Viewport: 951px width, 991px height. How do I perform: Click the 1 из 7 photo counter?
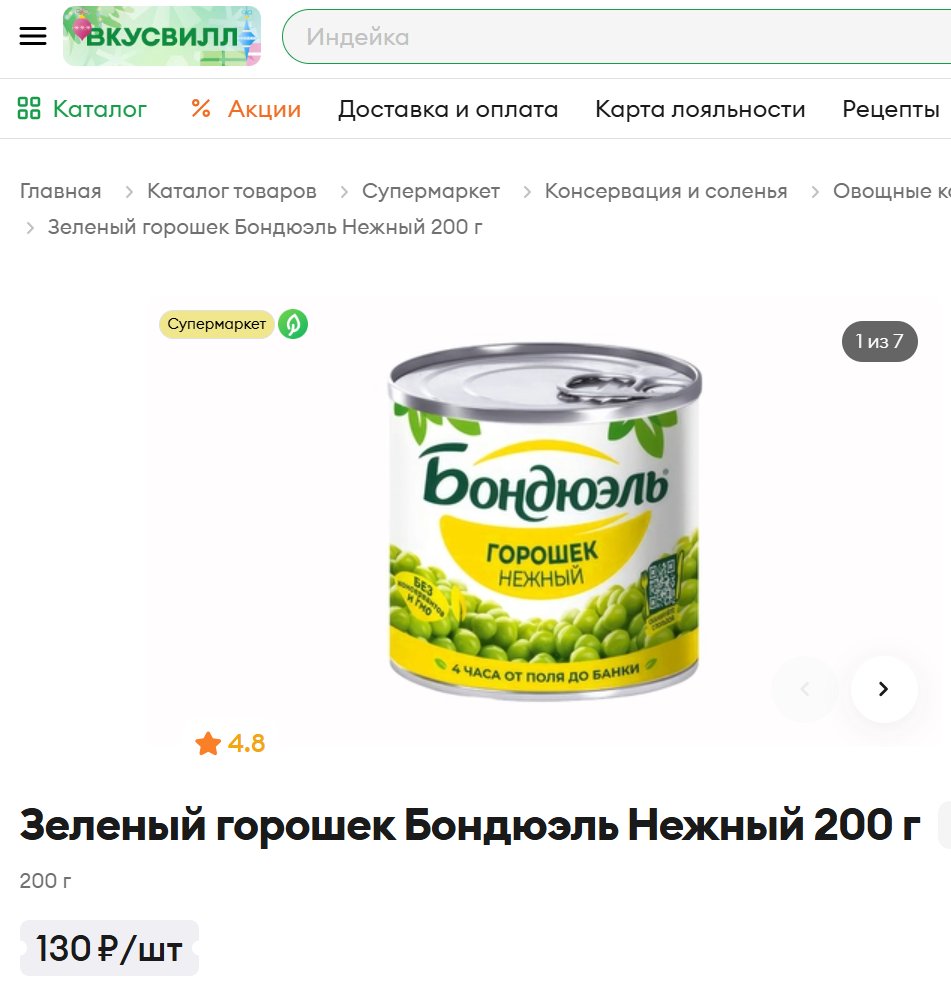tap(880, 341)
